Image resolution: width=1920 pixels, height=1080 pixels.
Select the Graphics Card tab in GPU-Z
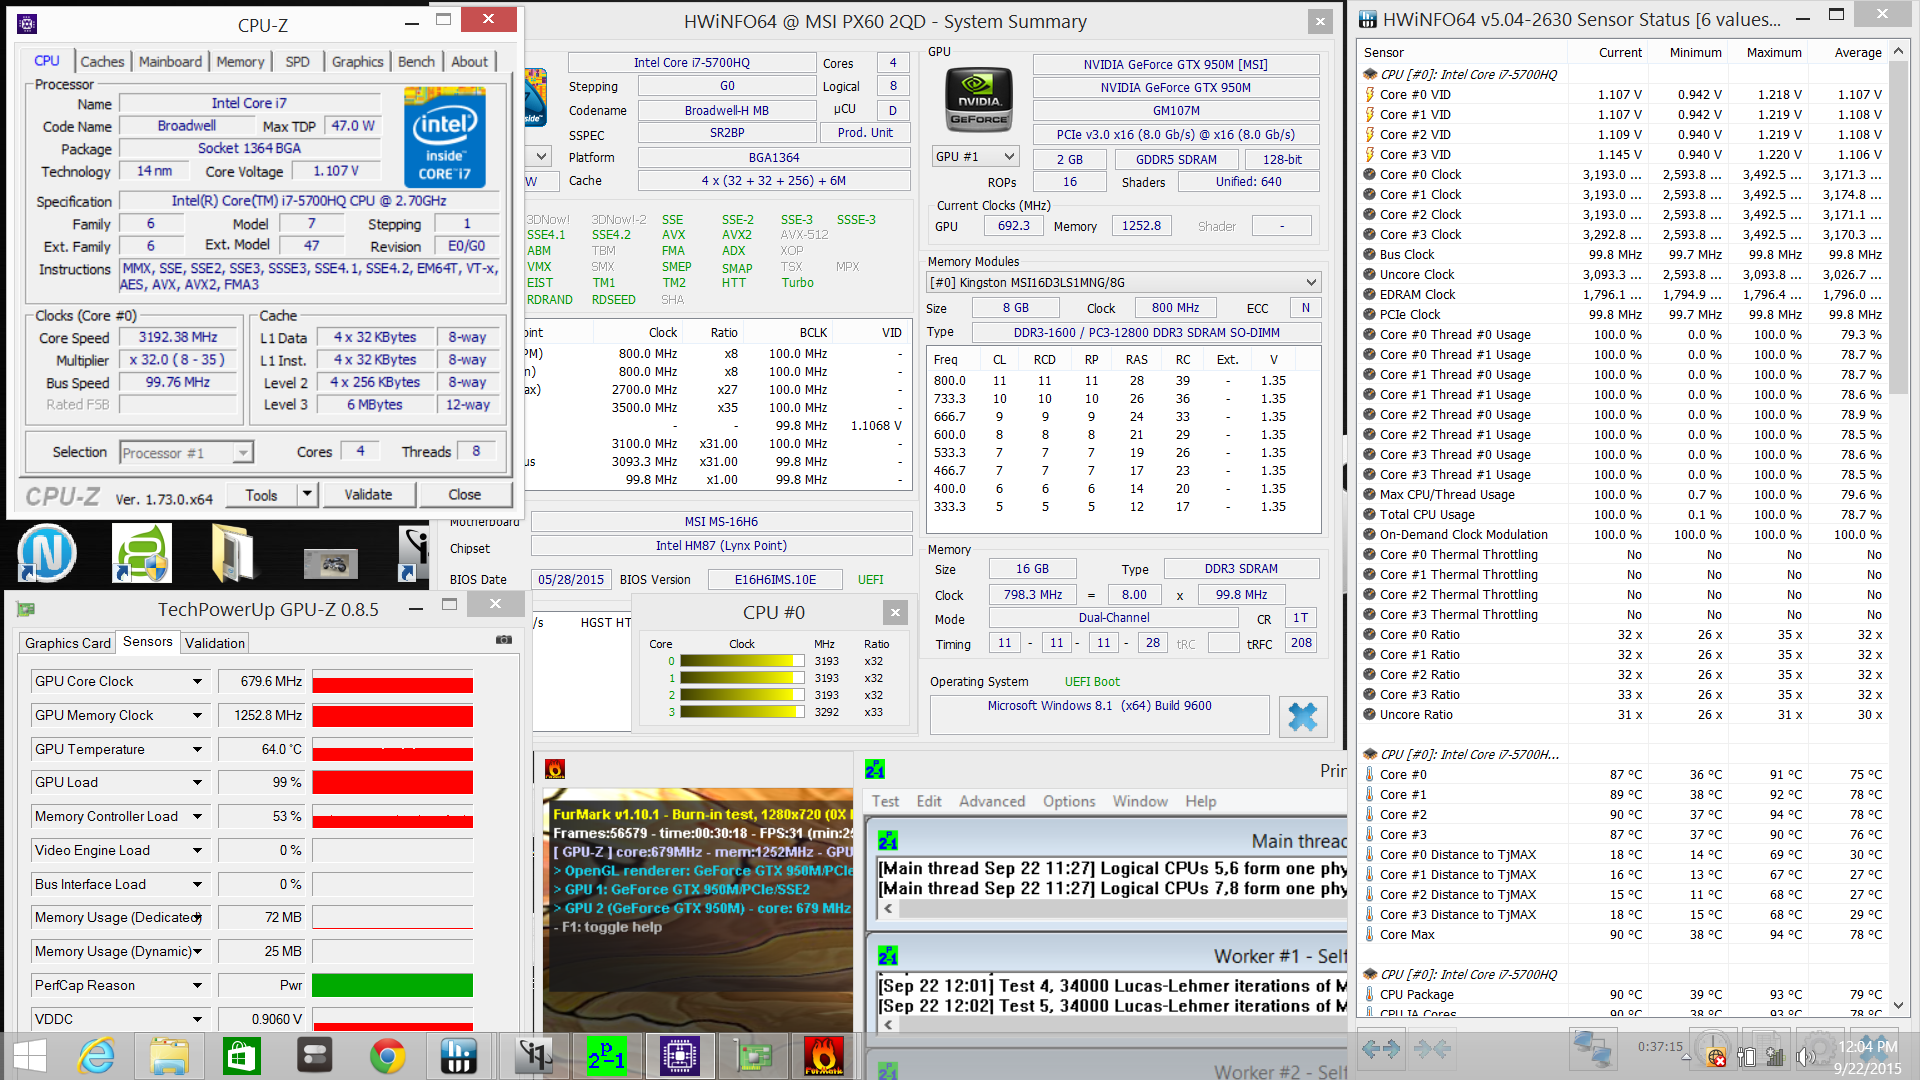(x=68, y=643)
